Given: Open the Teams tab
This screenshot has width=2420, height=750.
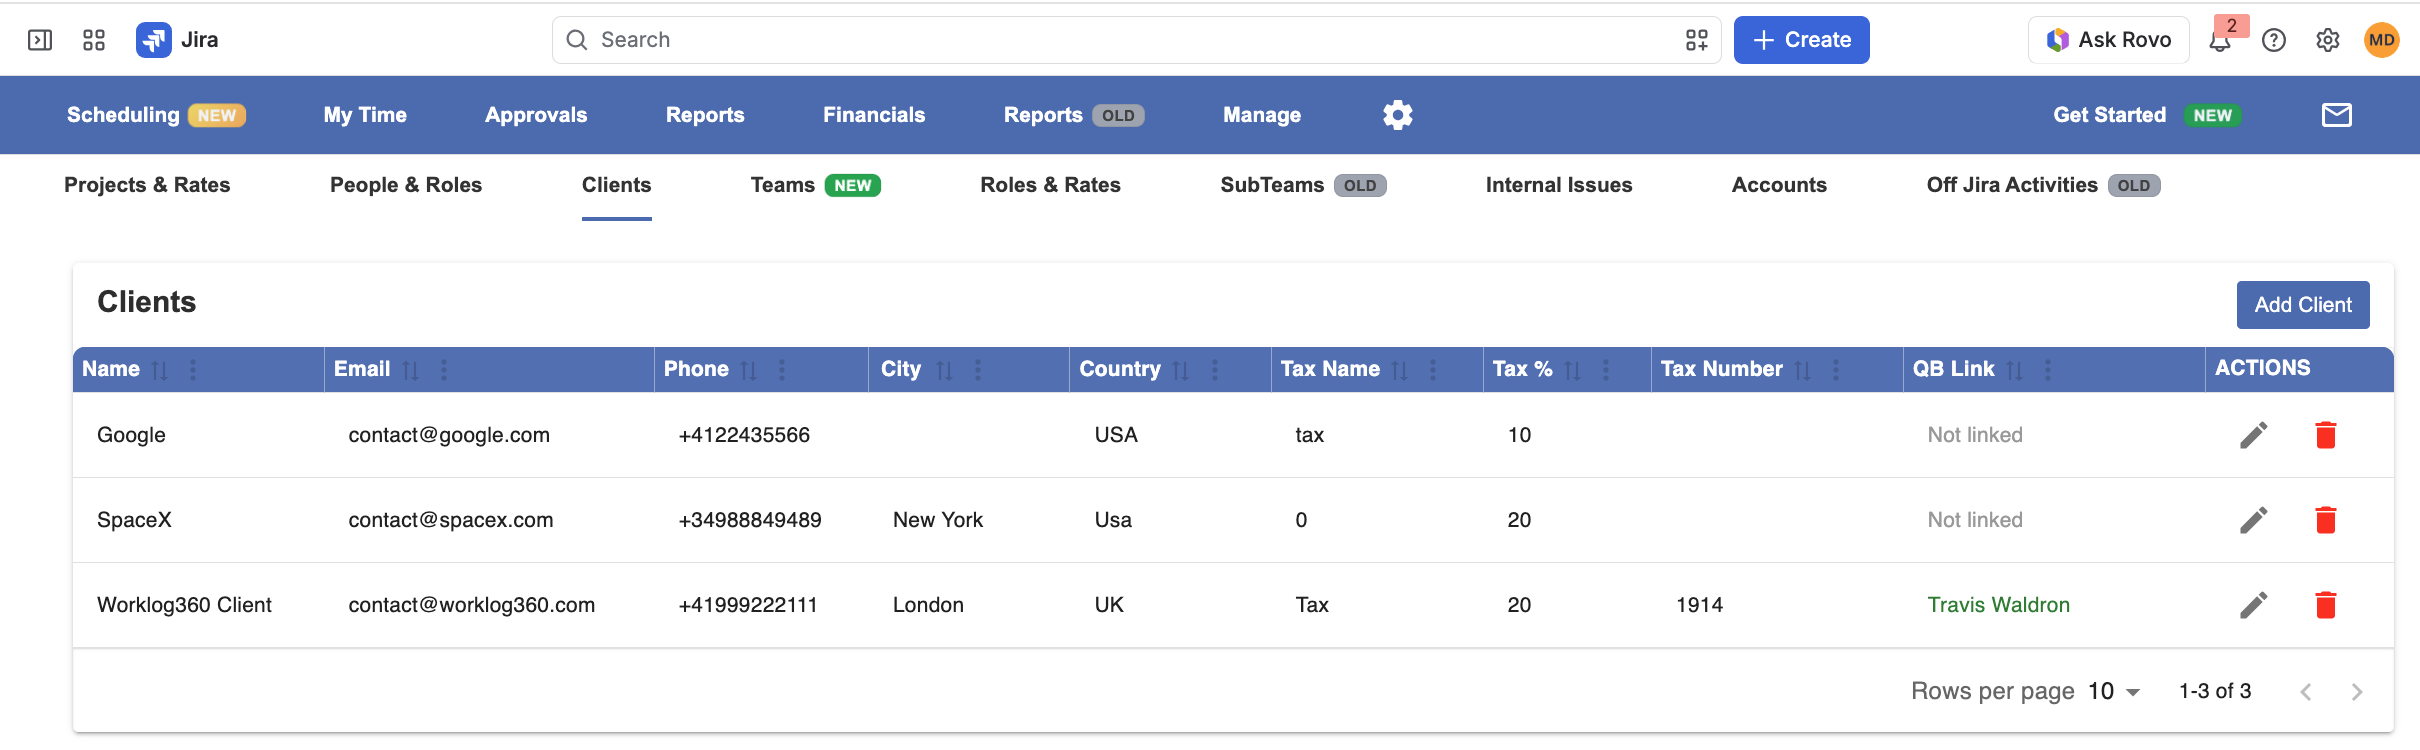Looking at the screenshot, I should pyautogui.click(x=815, y=185).
